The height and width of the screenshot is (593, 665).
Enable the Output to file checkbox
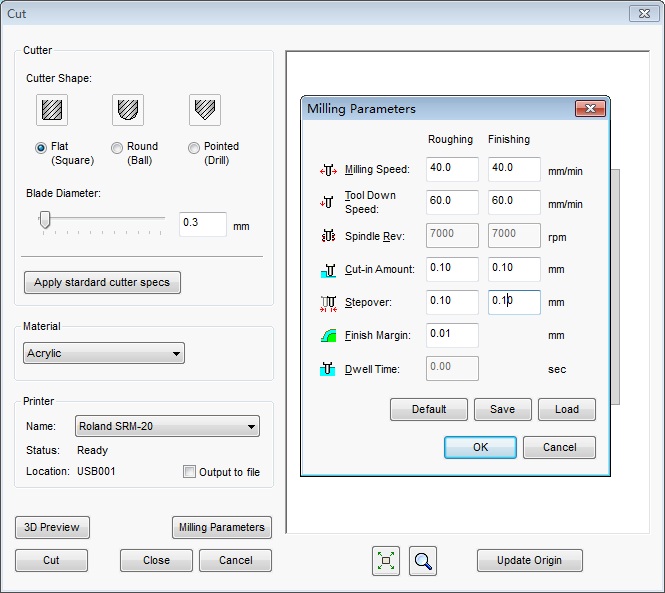point(189,472)
